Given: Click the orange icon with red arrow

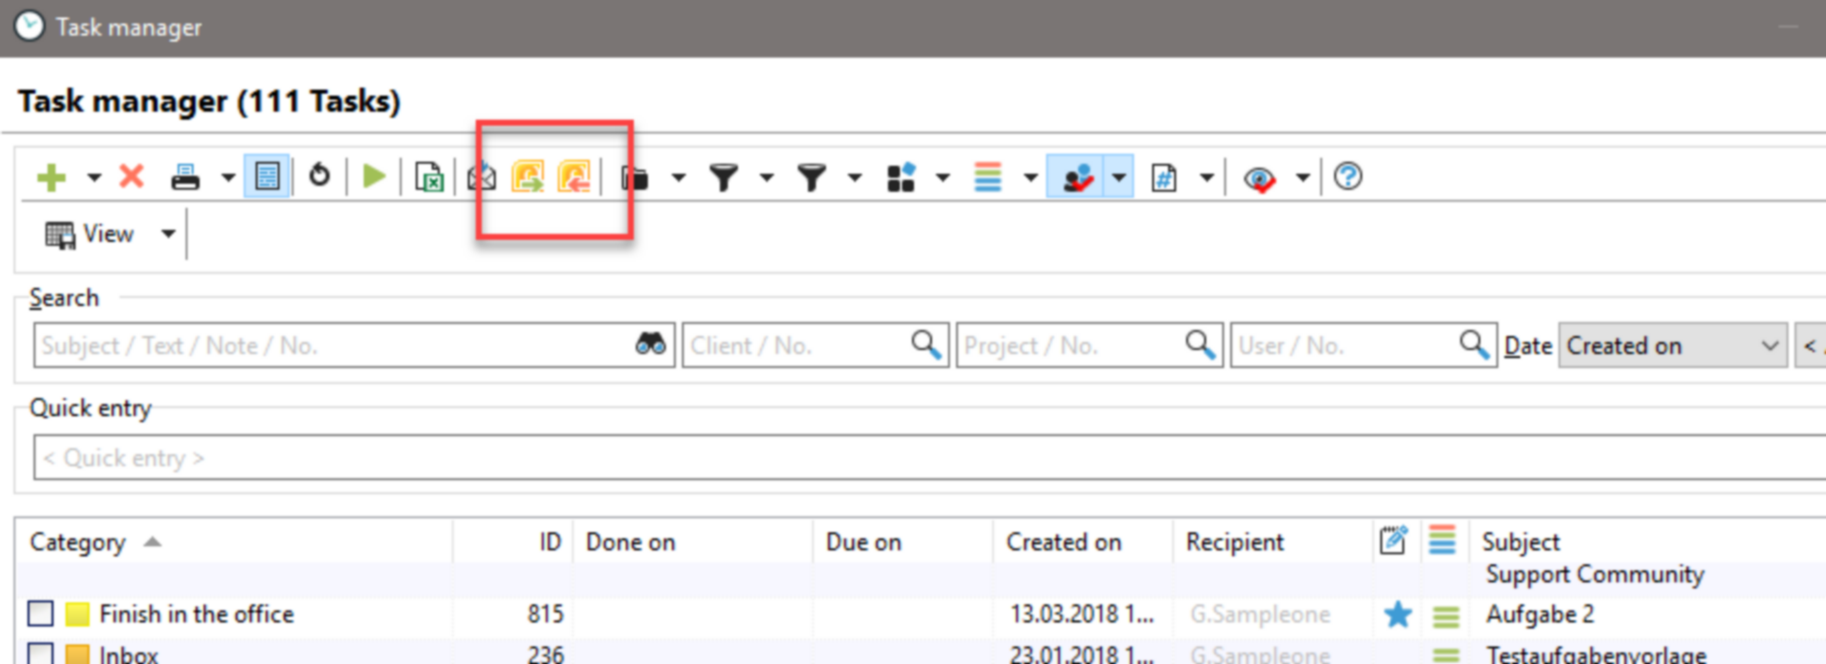Looking at the screenshot, I should pyautogui.click(x=574, y=178).
